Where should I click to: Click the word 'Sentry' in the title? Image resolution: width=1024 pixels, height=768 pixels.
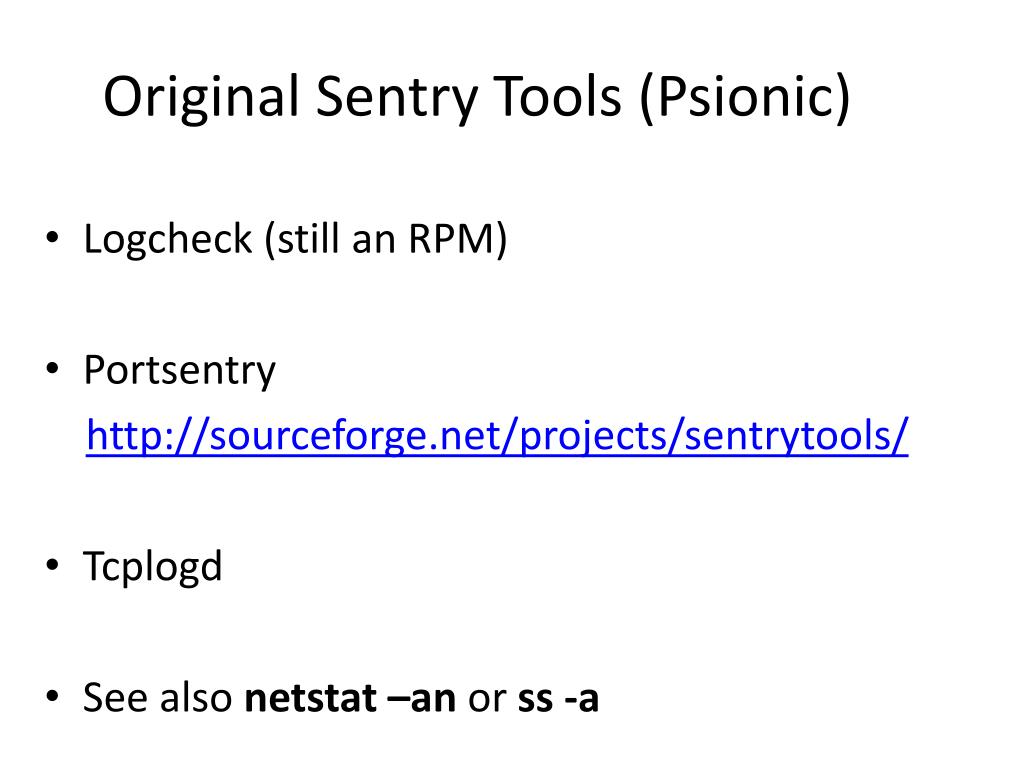point(397,97)
